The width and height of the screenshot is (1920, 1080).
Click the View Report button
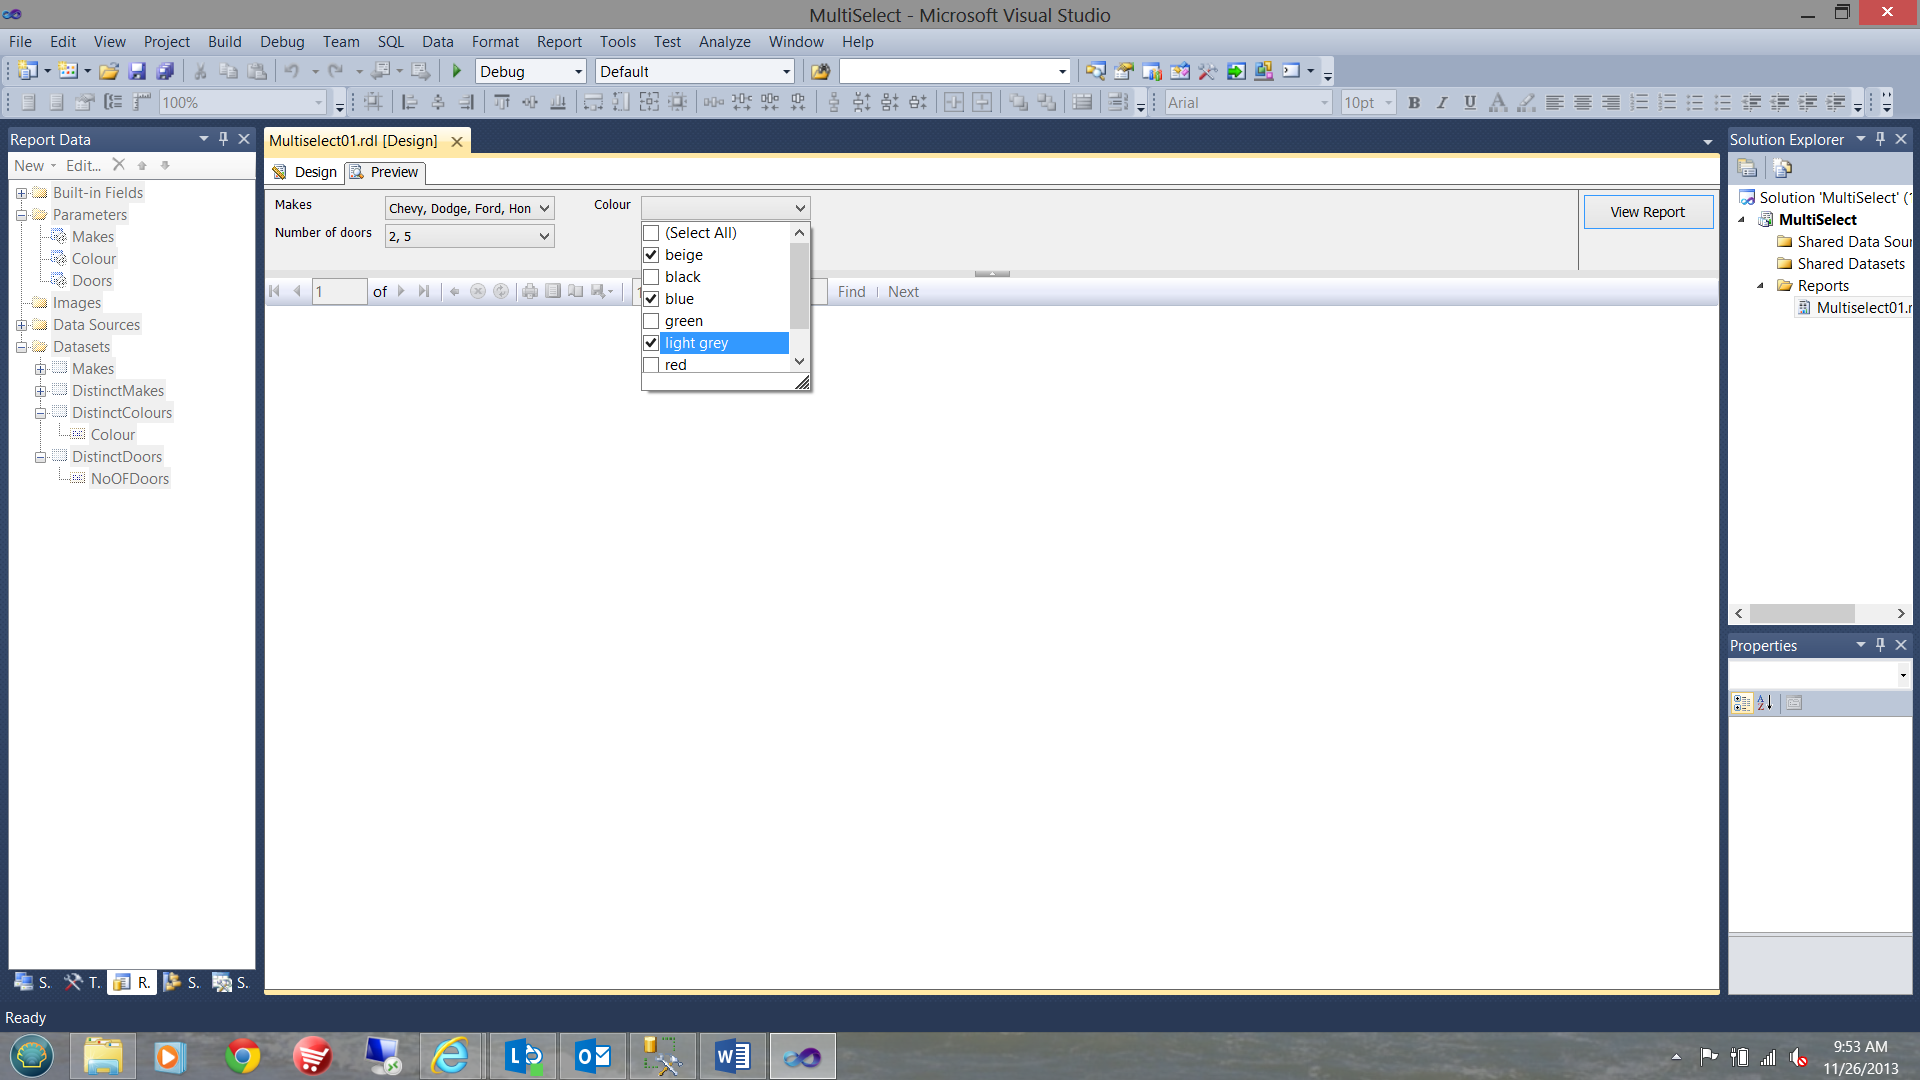(1647, 212)
